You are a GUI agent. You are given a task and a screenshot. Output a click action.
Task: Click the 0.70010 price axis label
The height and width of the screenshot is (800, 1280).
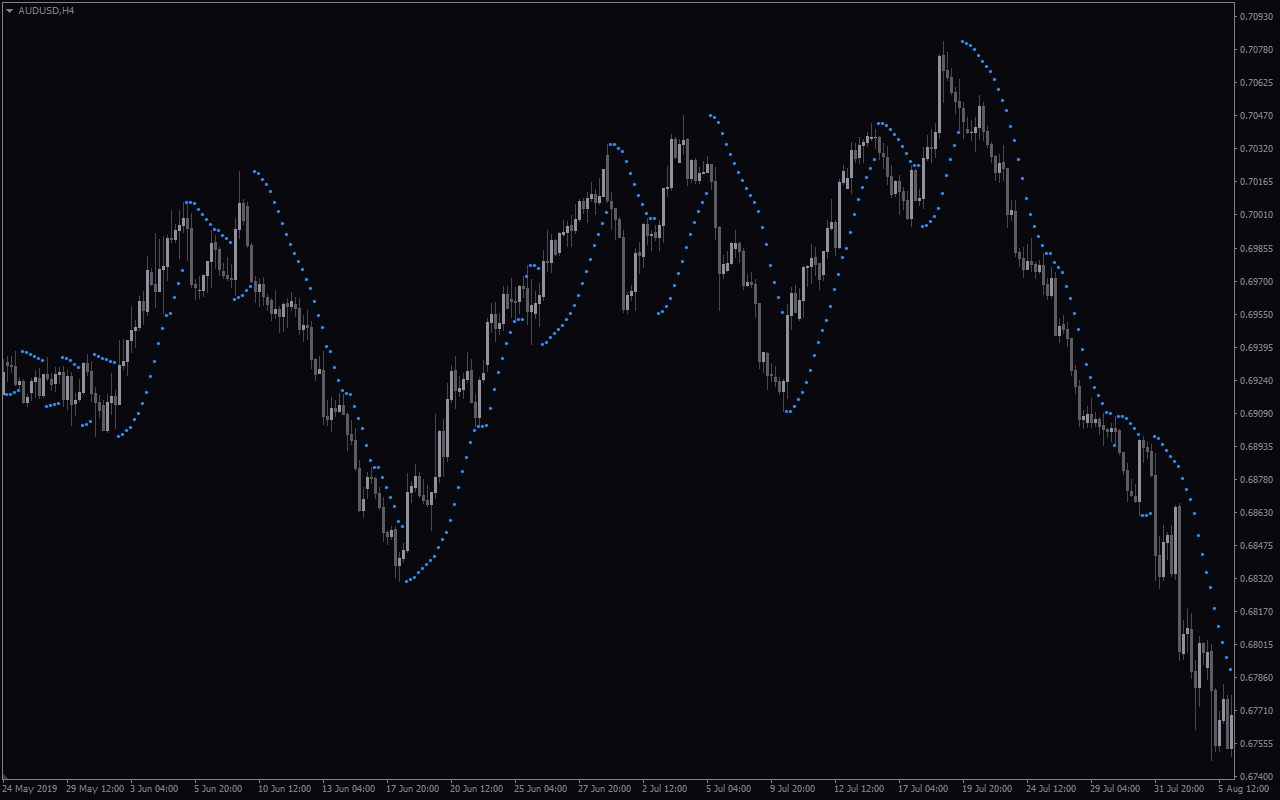[1256, 214]
